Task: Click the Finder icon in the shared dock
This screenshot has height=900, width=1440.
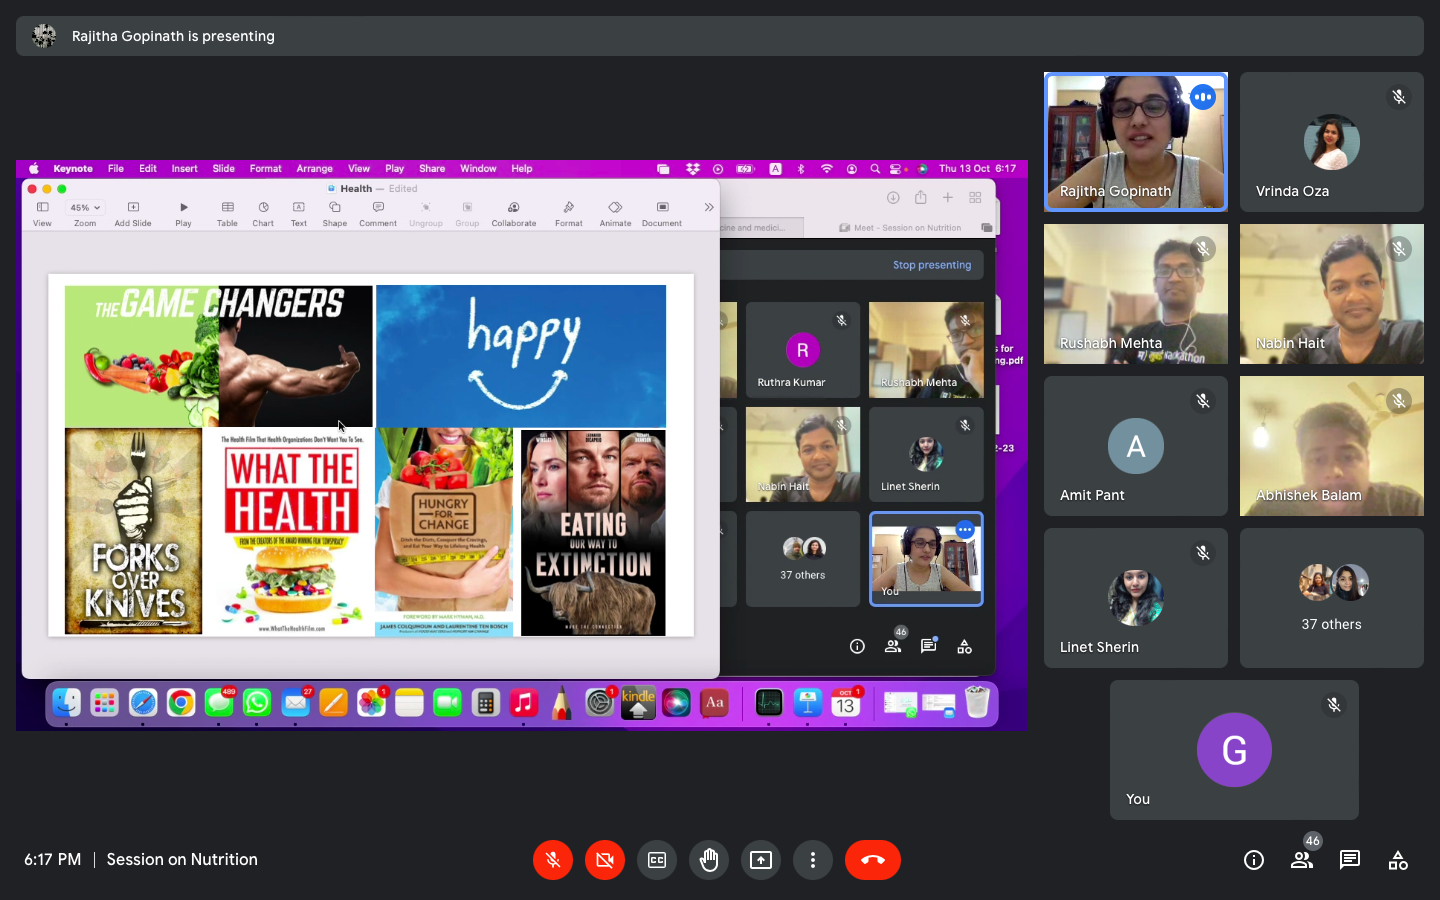Action: point(66,704)
